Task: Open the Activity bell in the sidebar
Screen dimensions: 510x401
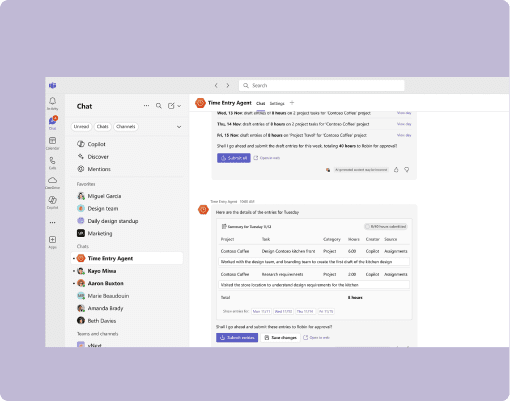Action: (x=52, y=103)
